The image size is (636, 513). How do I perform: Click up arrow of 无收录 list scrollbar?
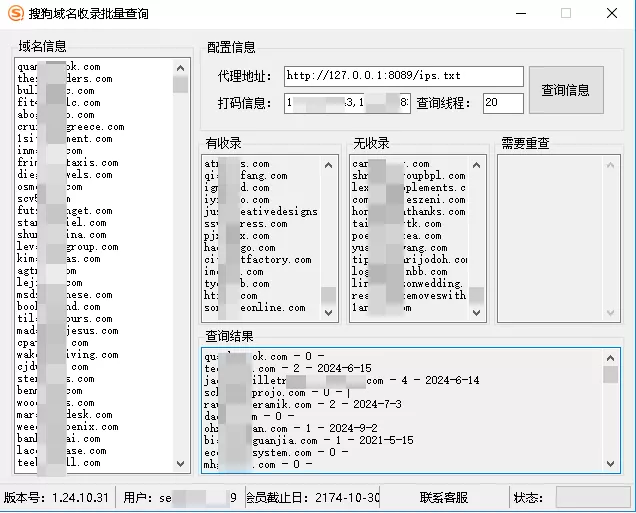(x=477, y=165)
